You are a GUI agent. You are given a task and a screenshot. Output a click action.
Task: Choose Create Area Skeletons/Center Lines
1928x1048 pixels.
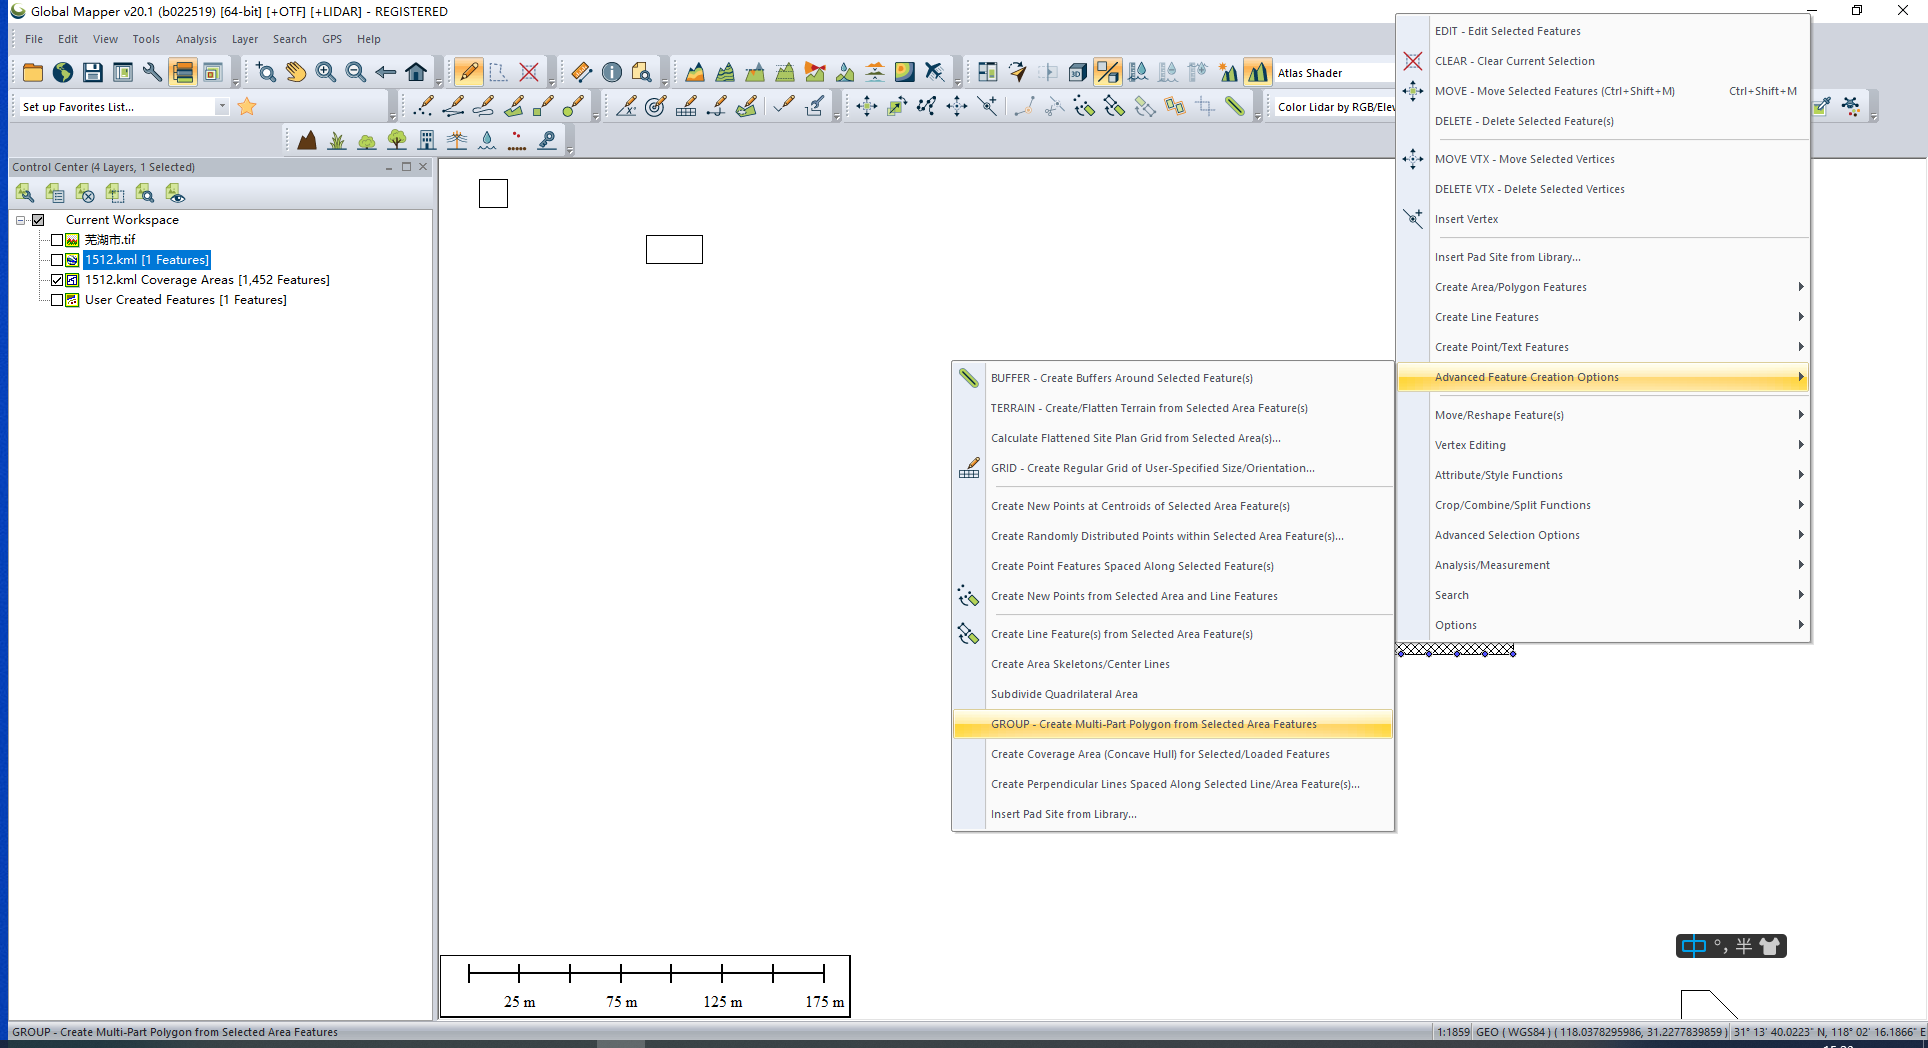pos(1173,664)
